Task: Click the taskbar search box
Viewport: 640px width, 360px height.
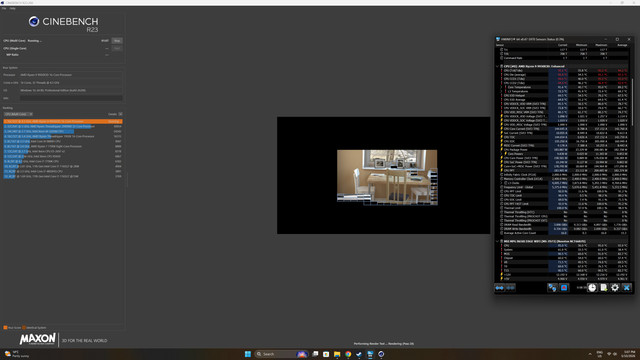Action: coord(282,354)
